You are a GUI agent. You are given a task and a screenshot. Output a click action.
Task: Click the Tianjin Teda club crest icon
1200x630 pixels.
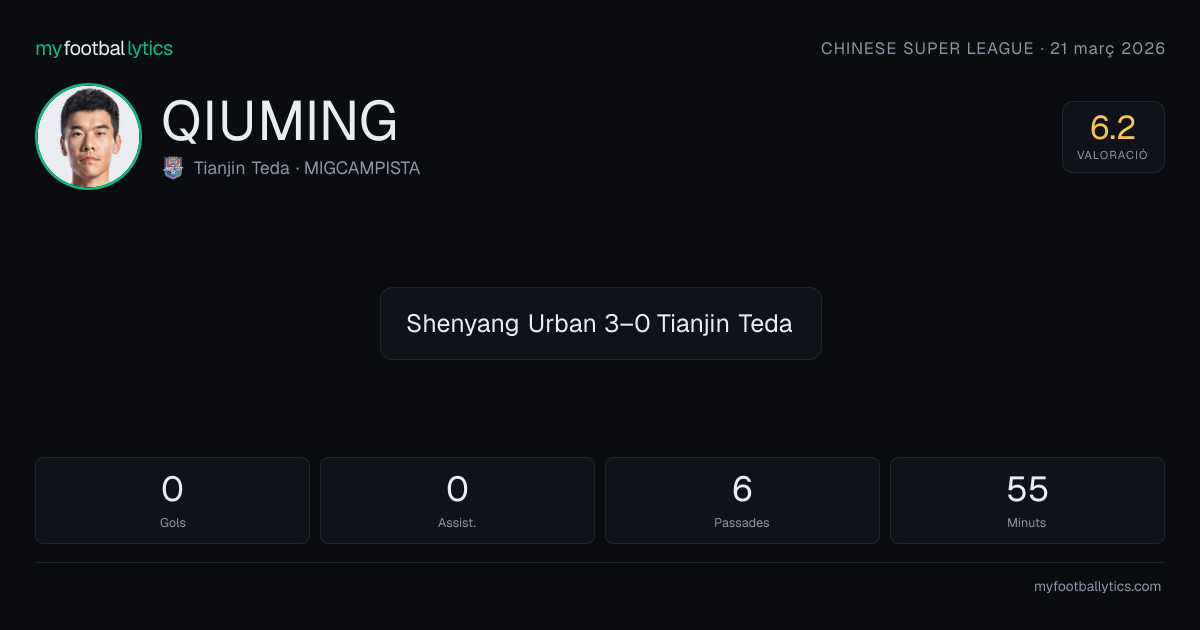coord(173,168)
